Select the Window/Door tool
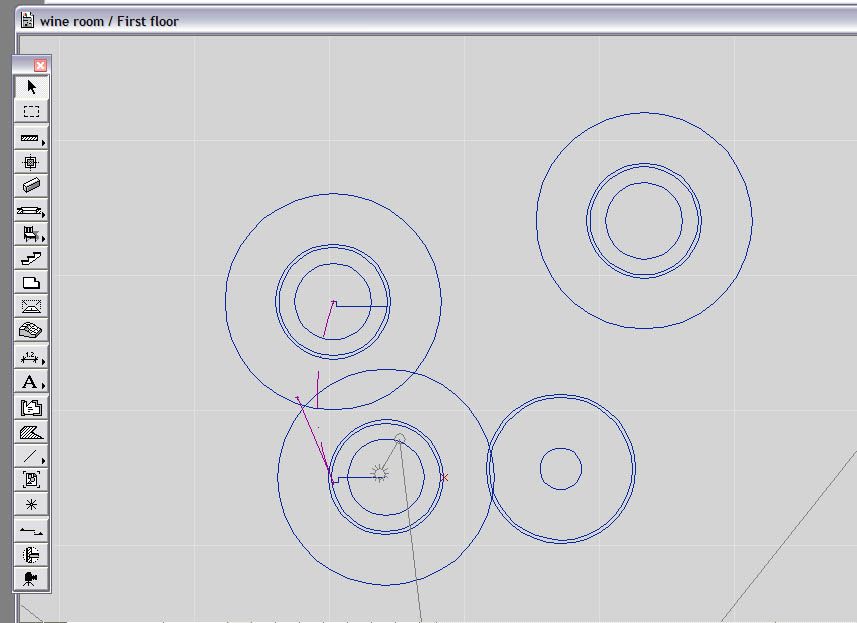This screenshot has height=623, width=857. [x=31, y=210]
